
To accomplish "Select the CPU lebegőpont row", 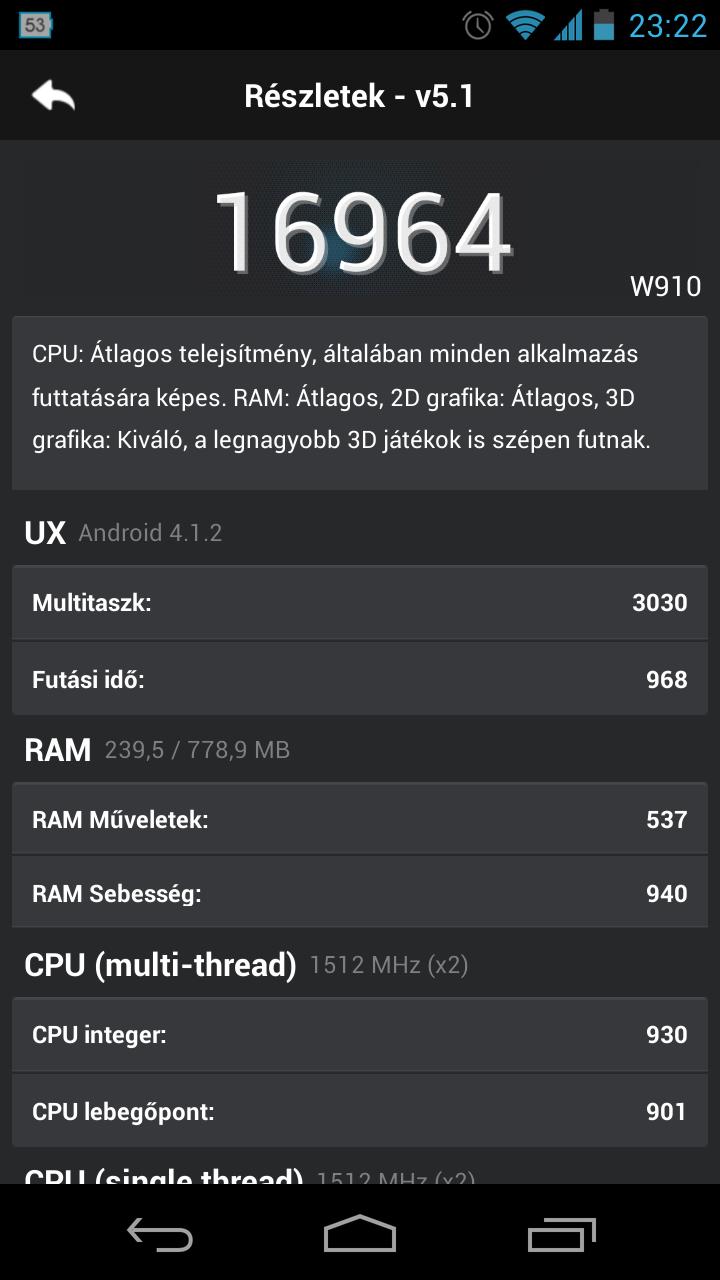I will (x=360, y=1111).
